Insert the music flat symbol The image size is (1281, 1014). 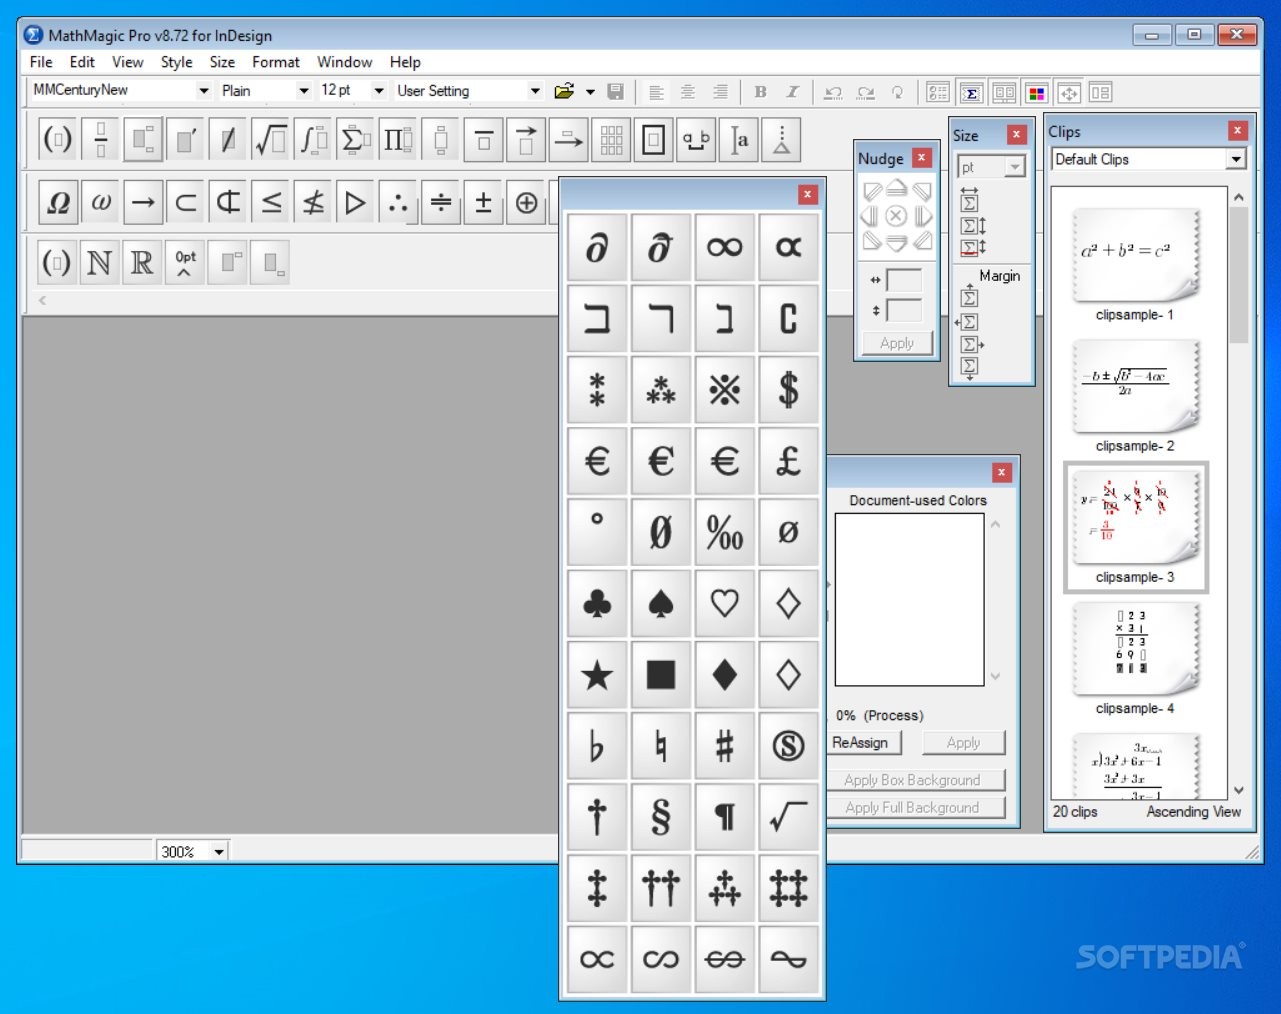(597, 746)
